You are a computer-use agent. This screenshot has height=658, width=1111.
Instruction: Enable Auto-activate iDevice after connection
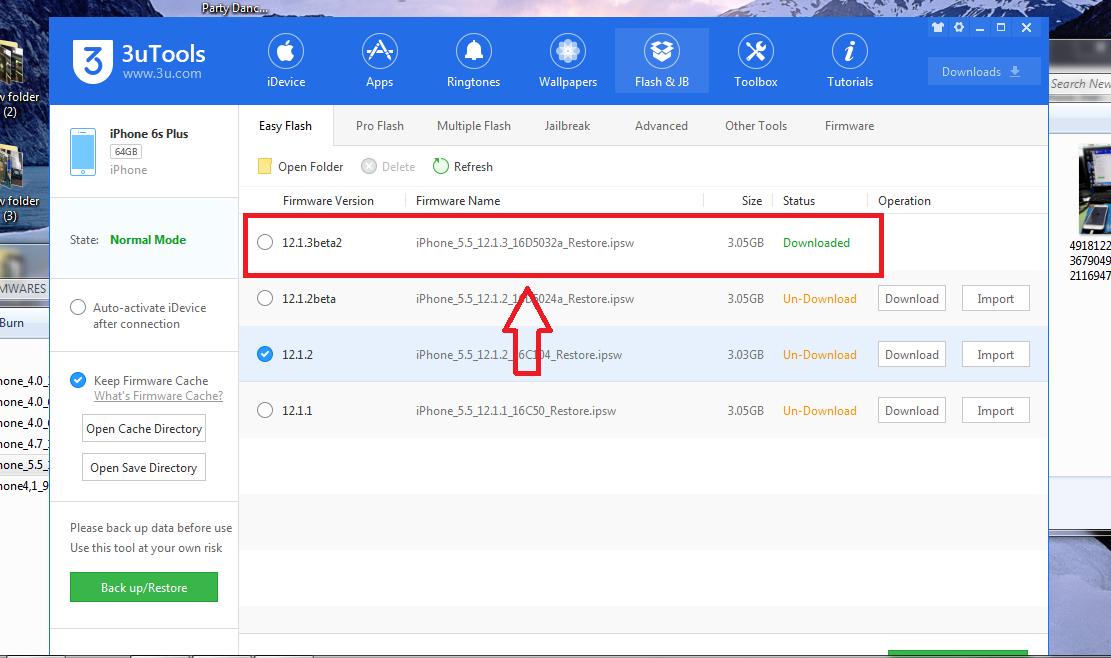tap(78, 307)
